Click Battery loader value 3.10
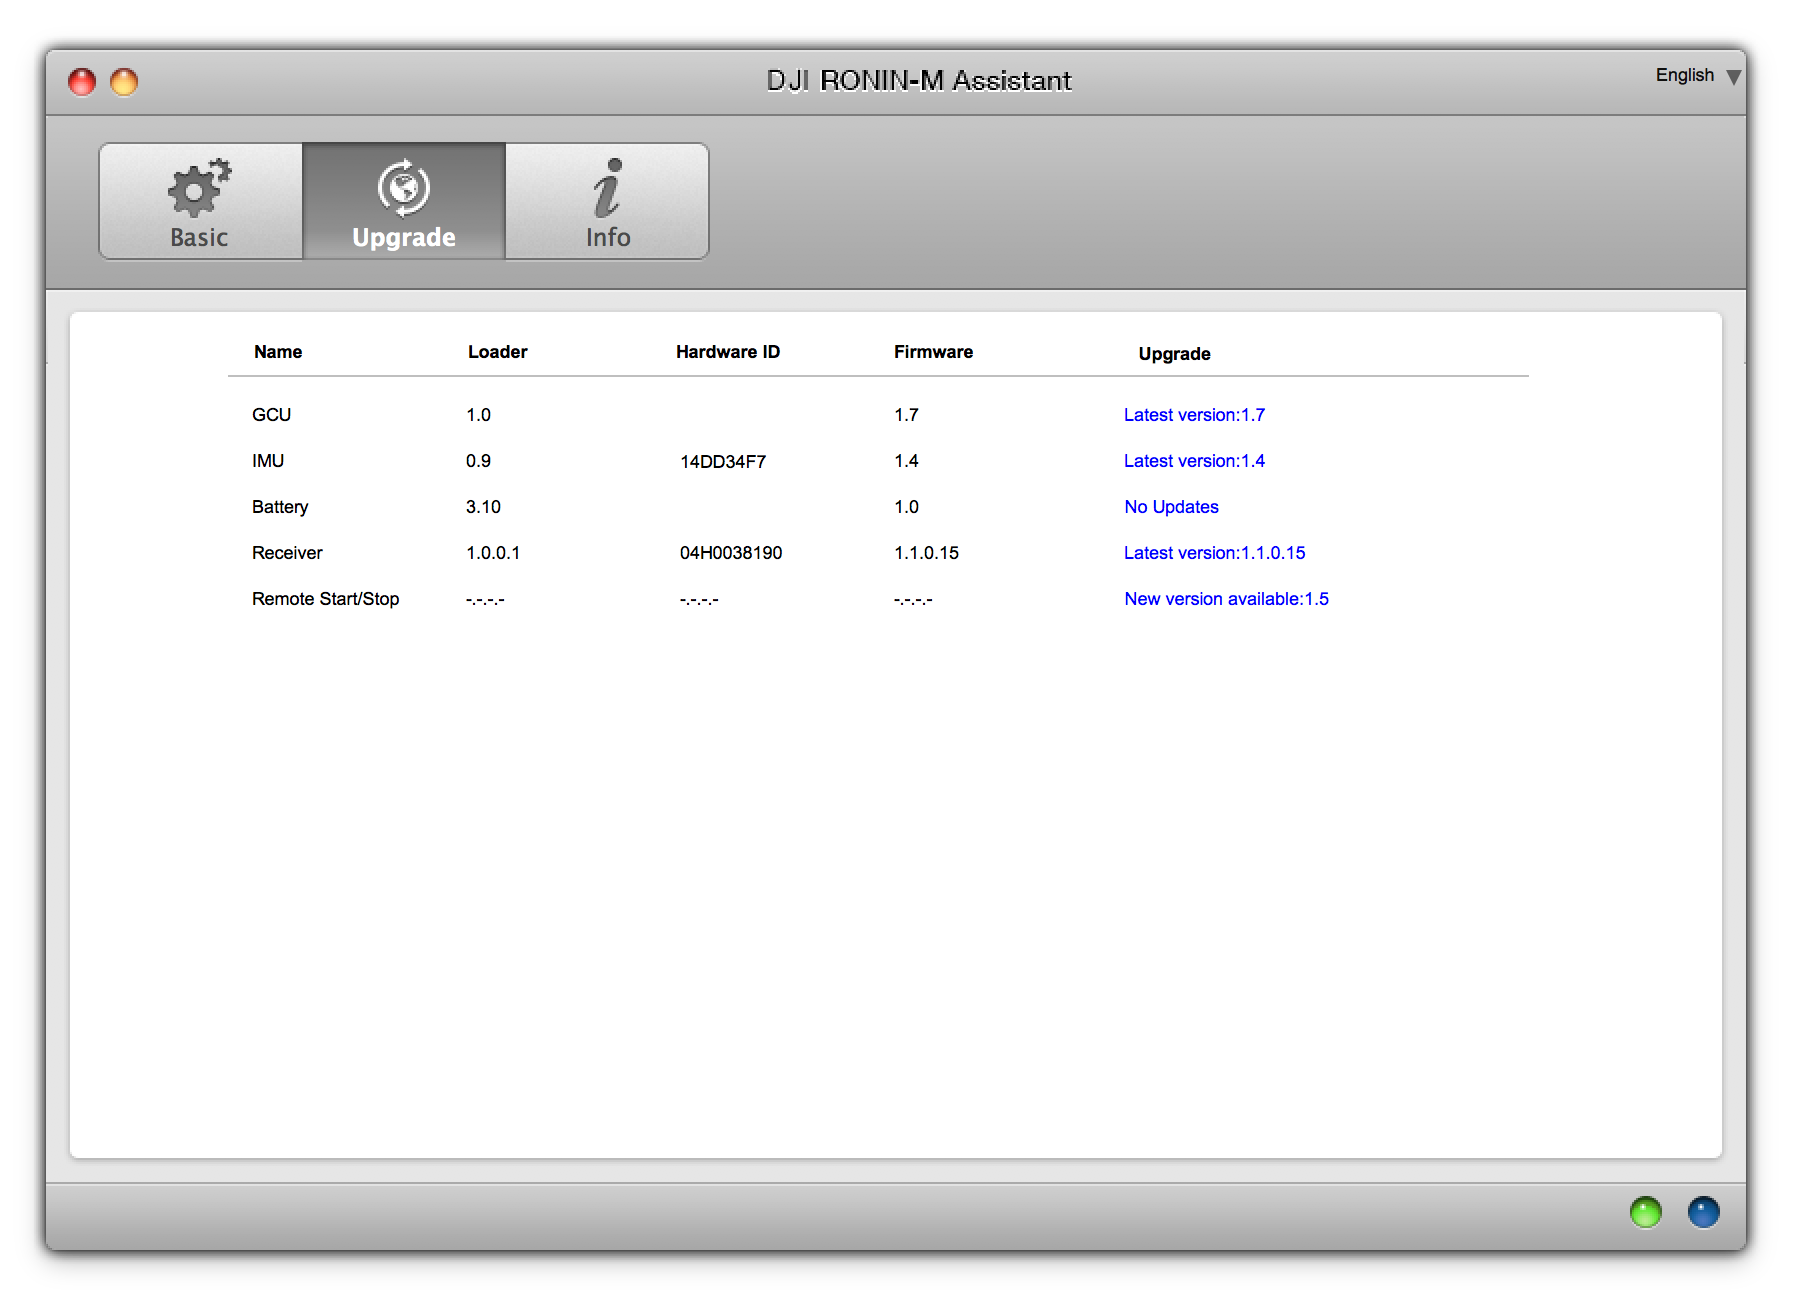 [x=483, y=507]
